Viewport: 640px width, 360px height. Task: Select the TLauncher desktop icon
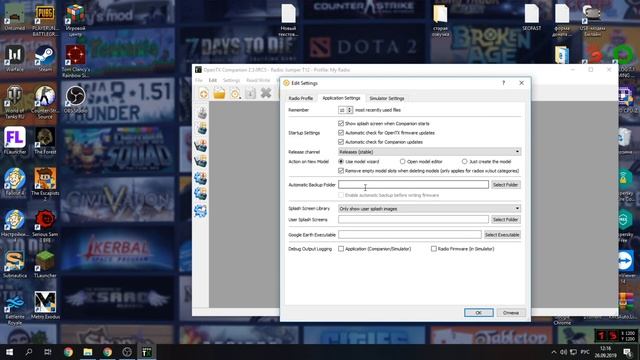(x=45, y=264)
